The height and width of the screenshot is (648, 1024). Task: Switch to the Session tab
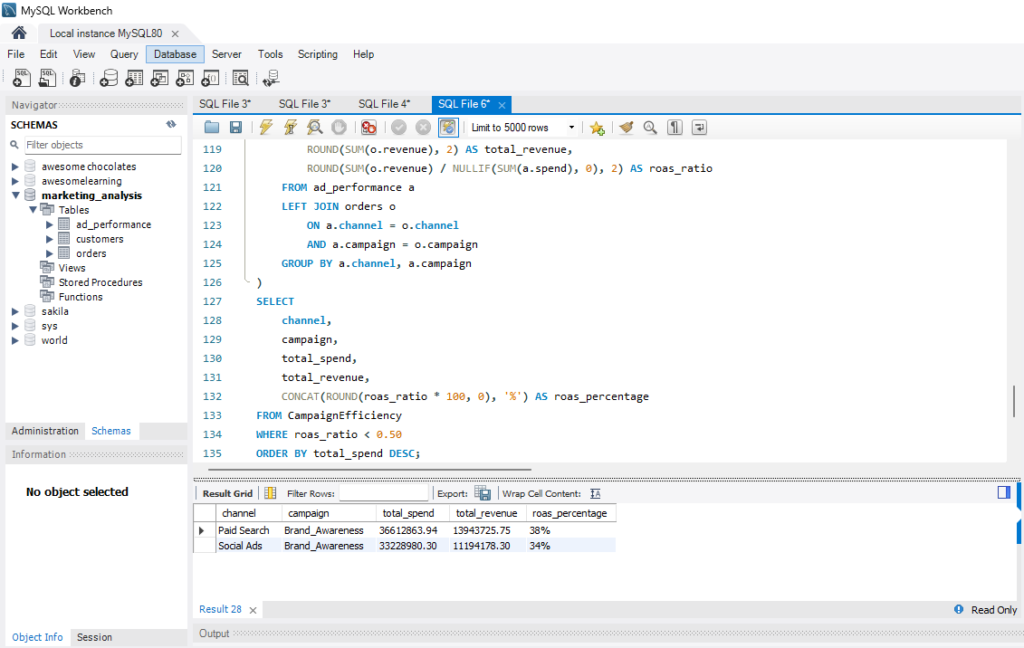tap(94, 637)
